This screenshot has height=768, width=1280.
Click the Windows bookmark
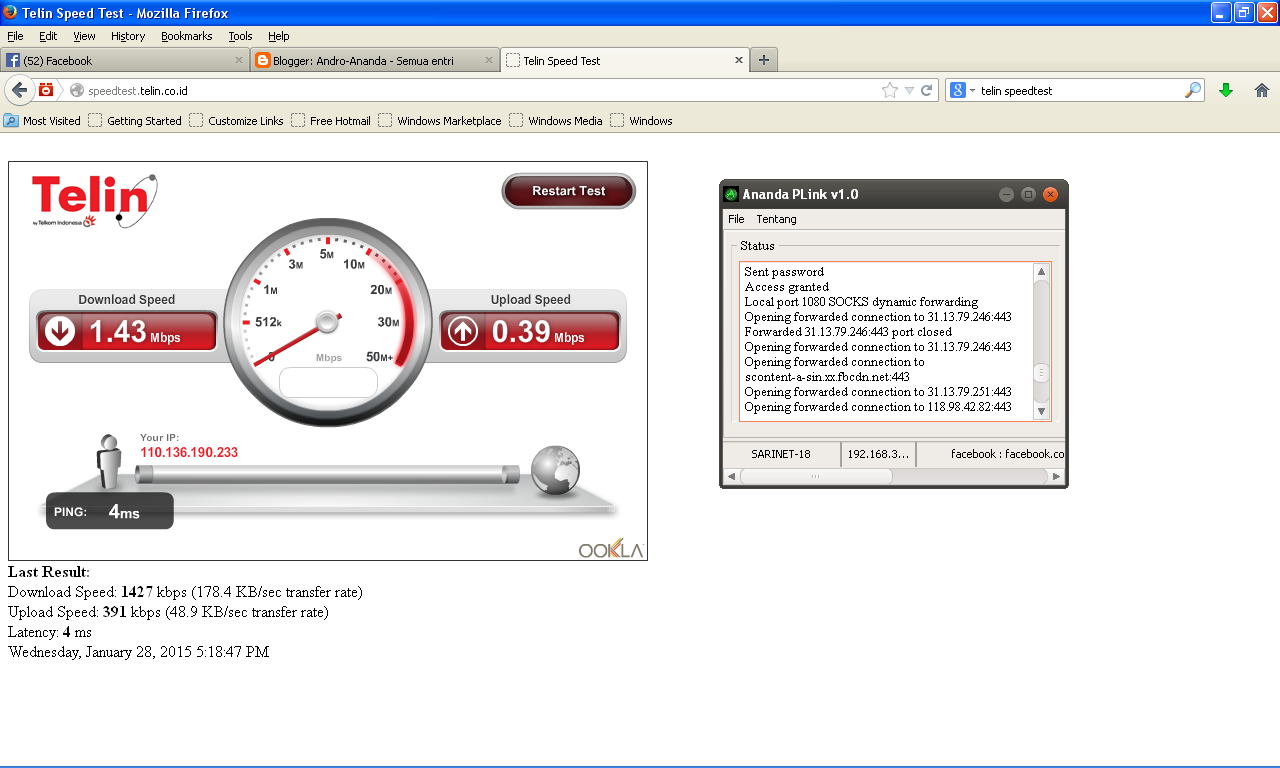point(642,121)
